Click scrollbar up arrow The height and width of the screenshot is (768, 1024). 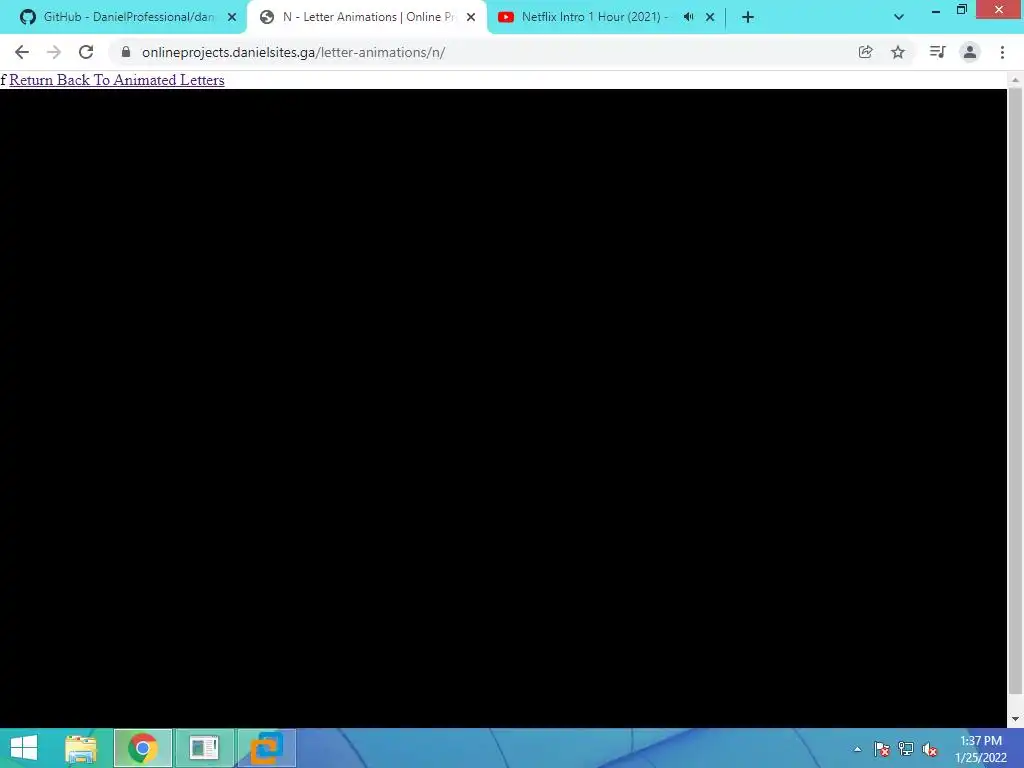(1015, 80)
